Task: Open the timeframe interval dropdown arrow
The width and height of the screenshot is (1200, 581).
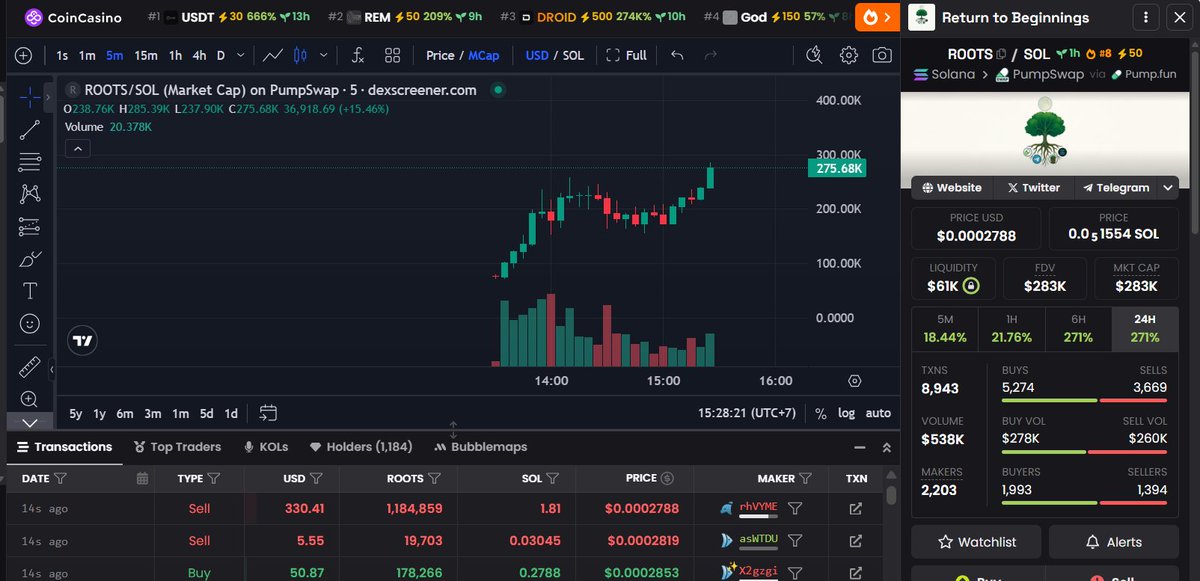Action: coord(242,56)
